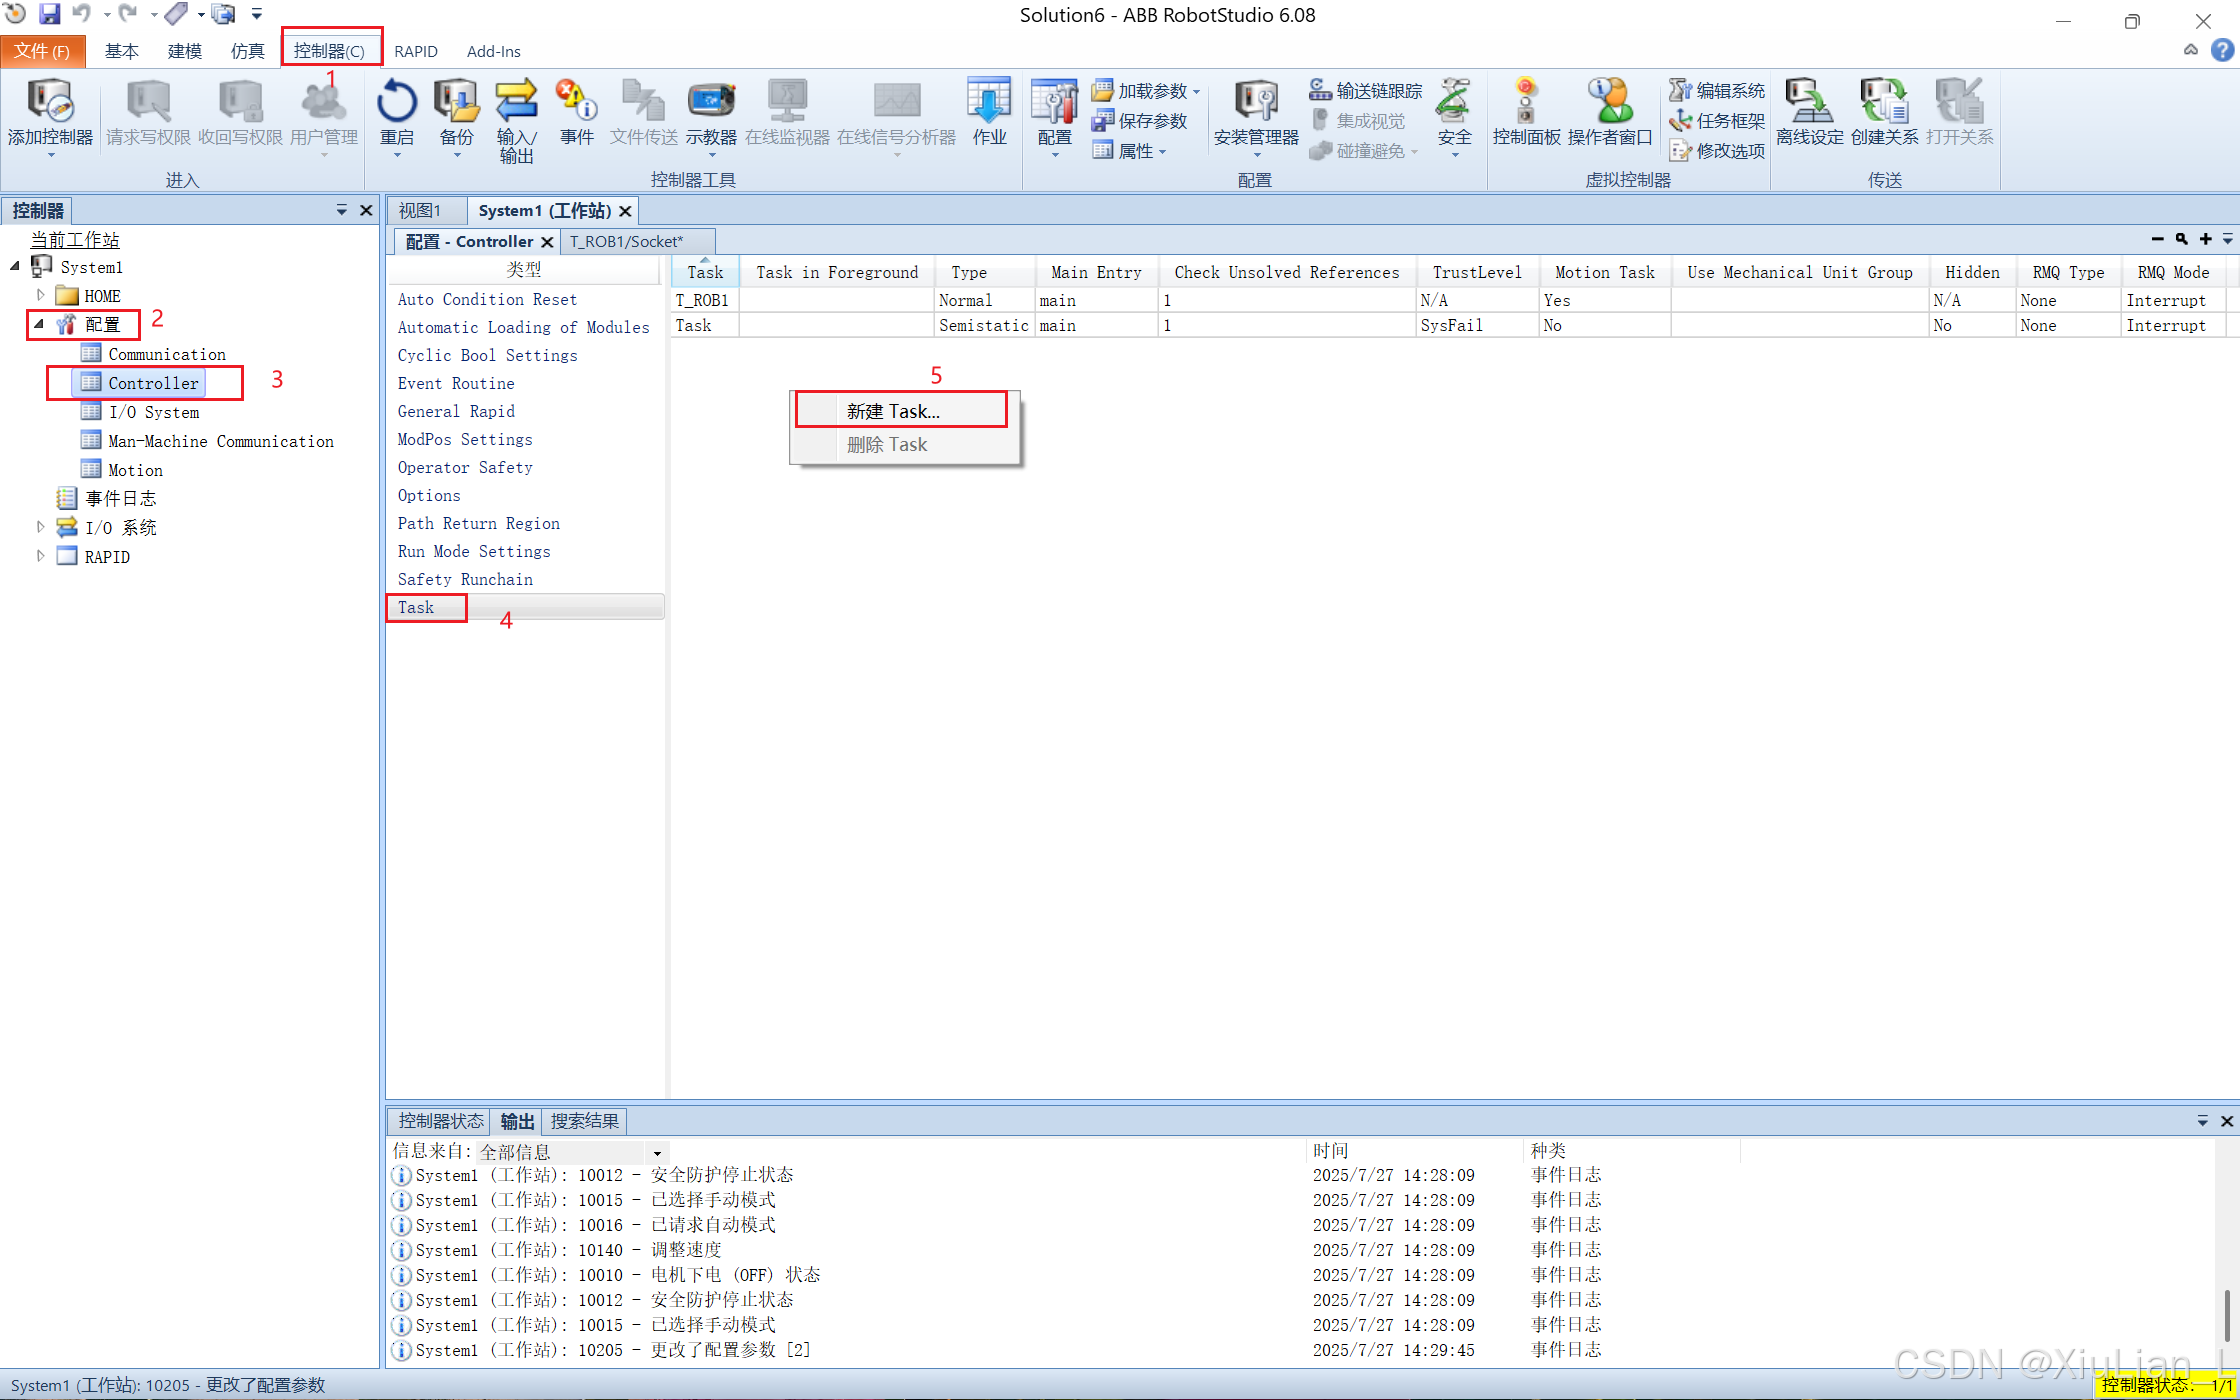Screen dimensions: 2240x1400
Task: Click 编辑系统 (Edit System)
Action: tap(1717, 91)
